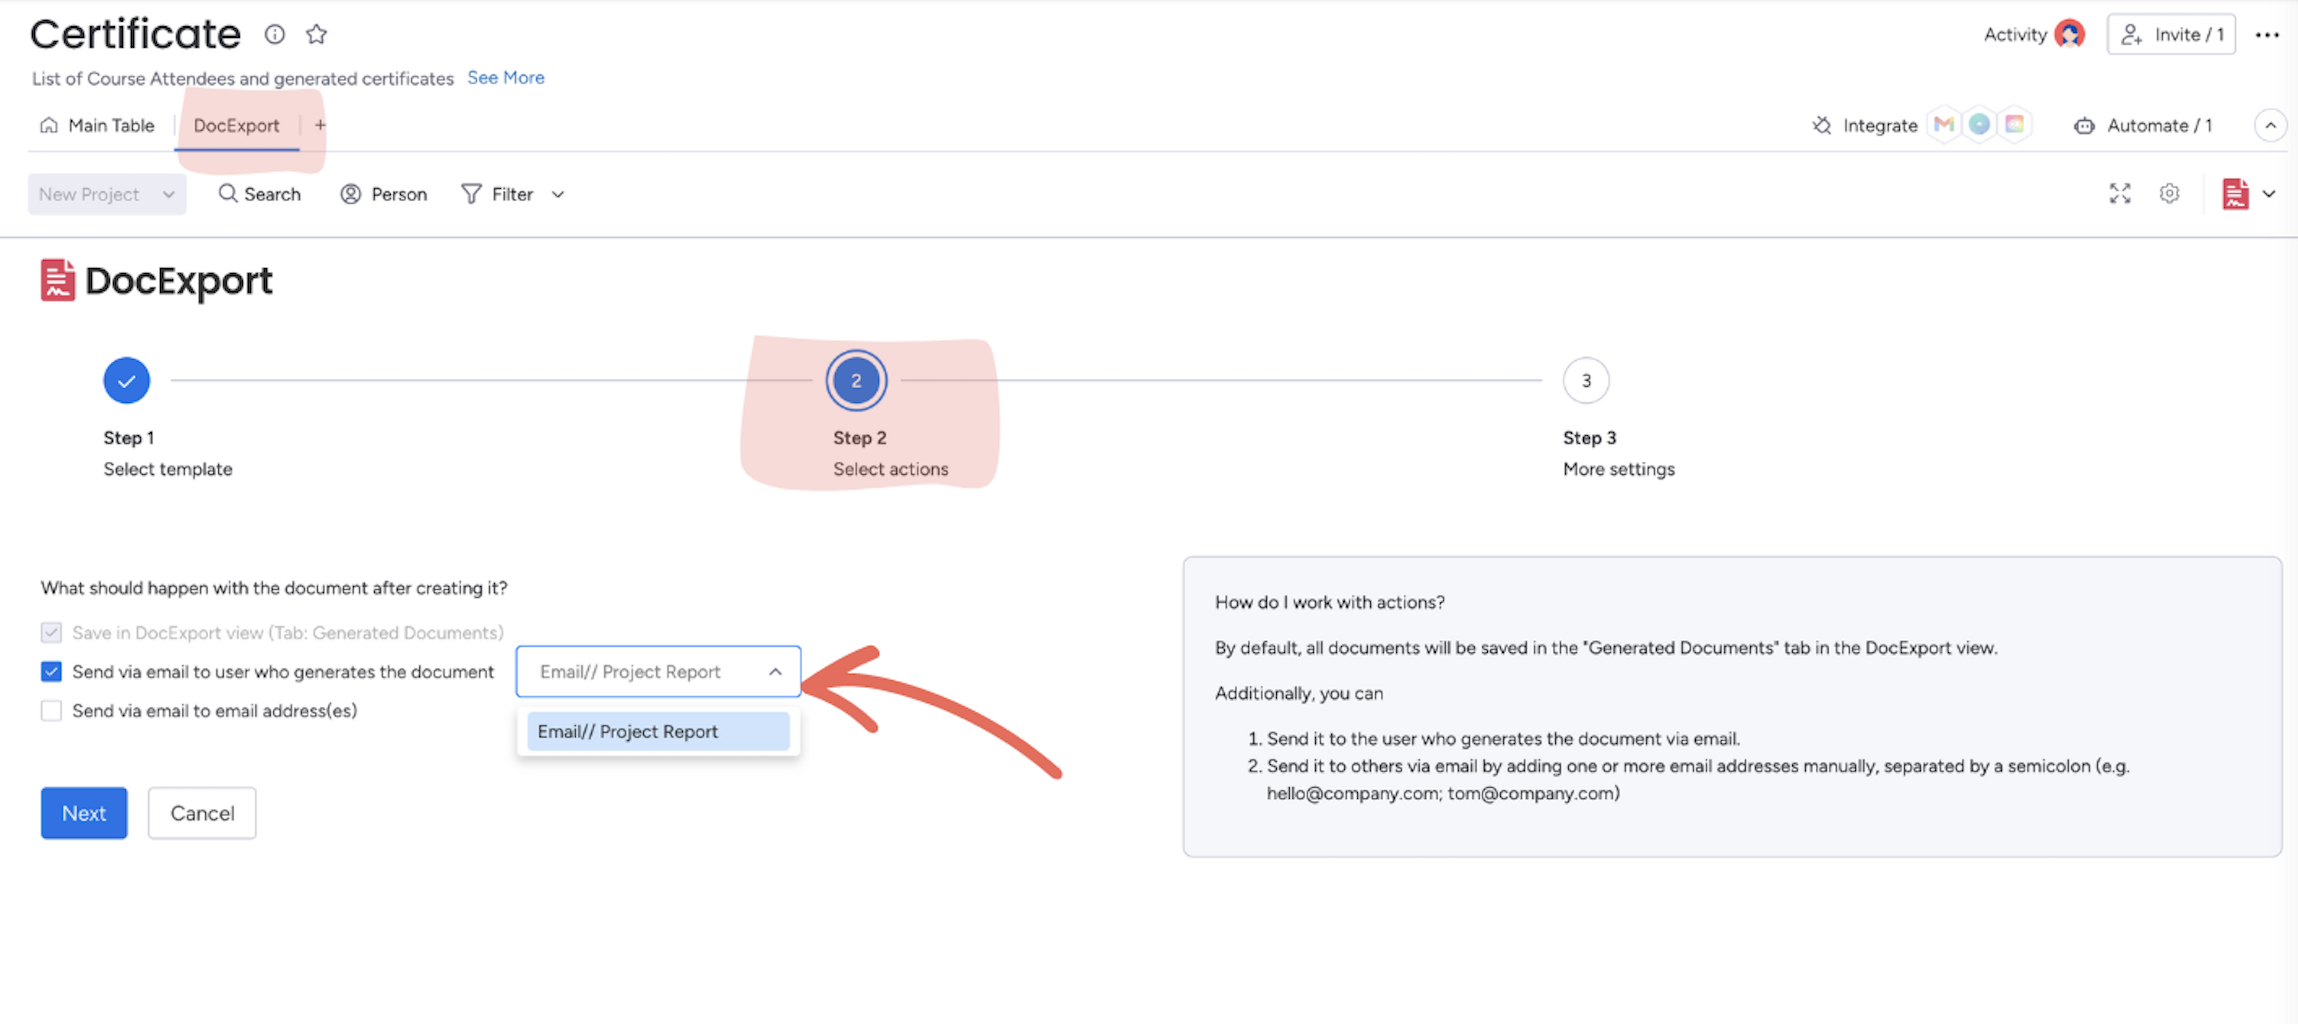Expand the New Project dropdown arrow
The width and height of the screenshot is (2298, 1024).
(x=168, y=194)
